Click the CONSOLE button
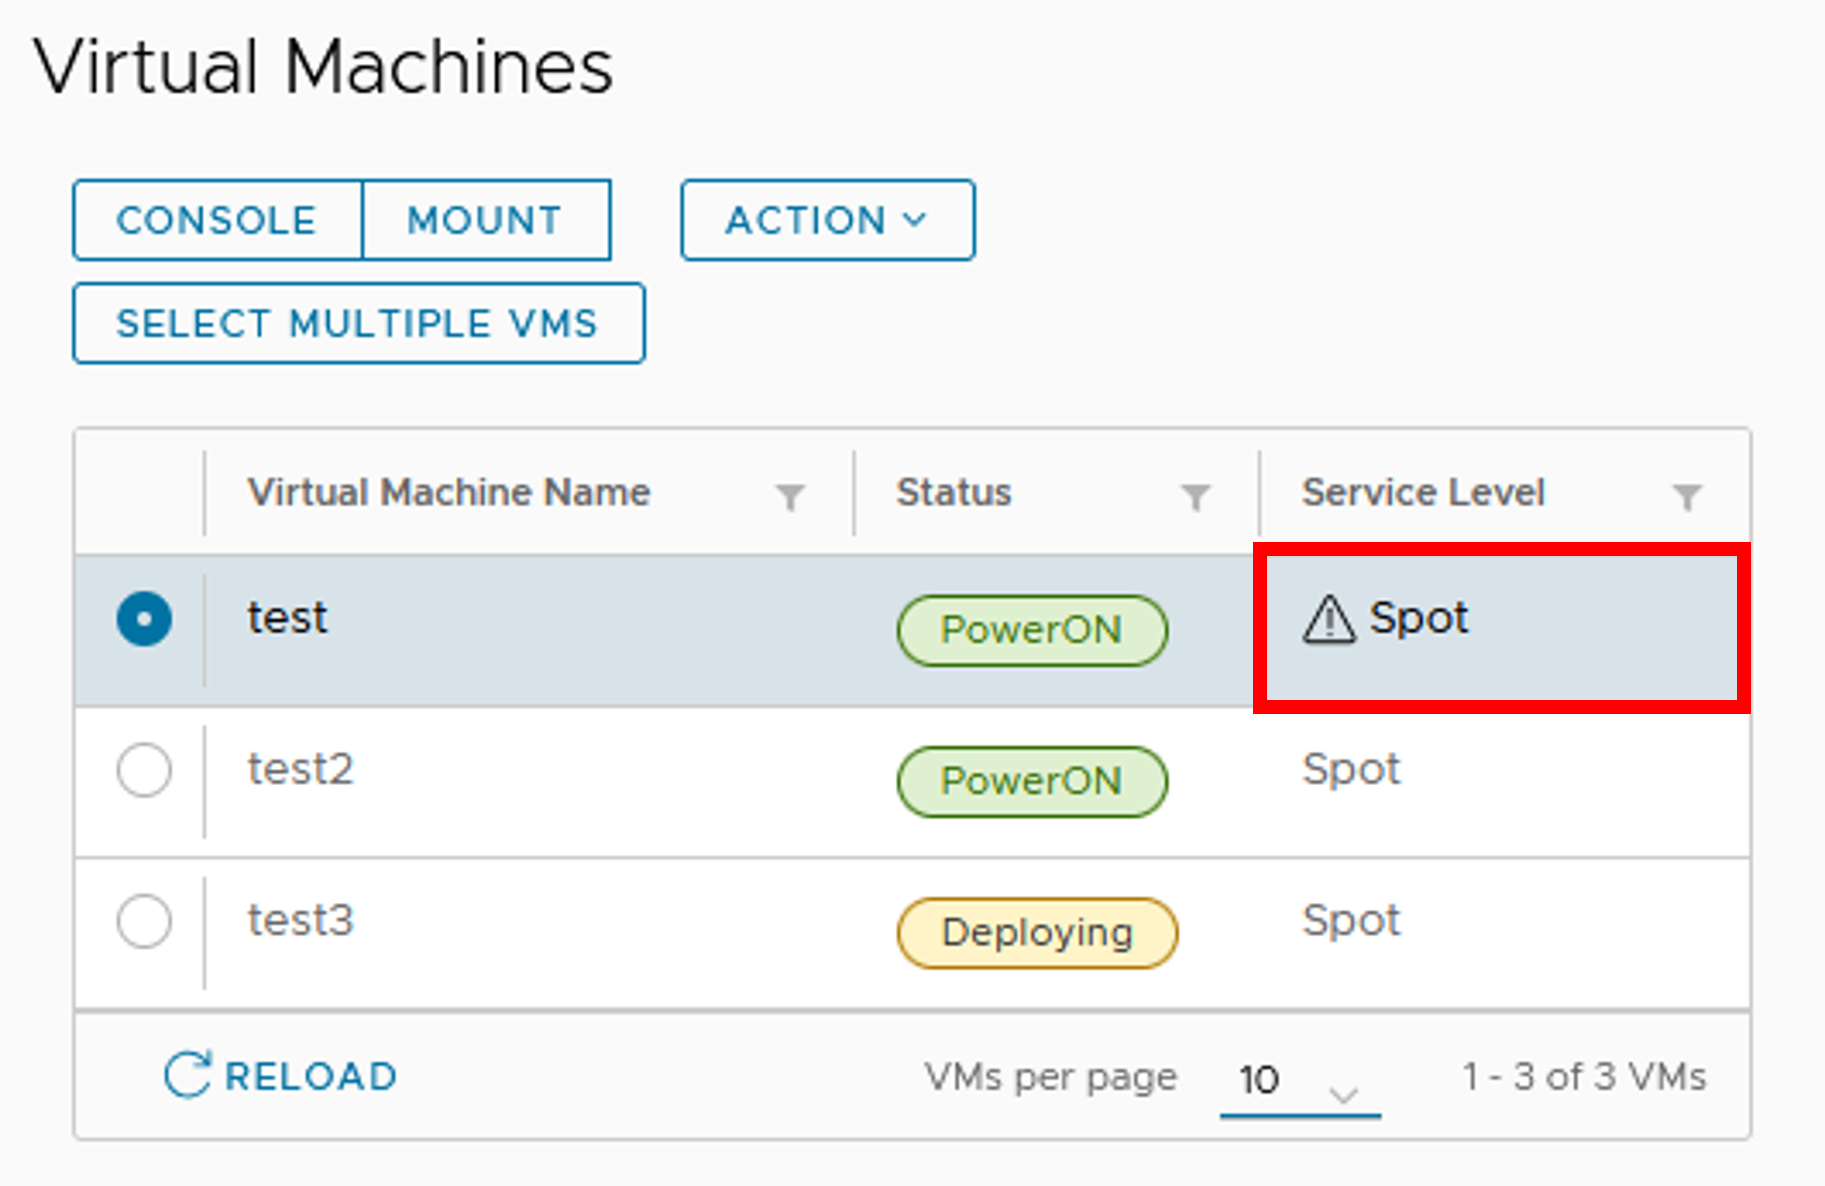This screenshot has width=1825, height=1186. click(x=217, y=220)
